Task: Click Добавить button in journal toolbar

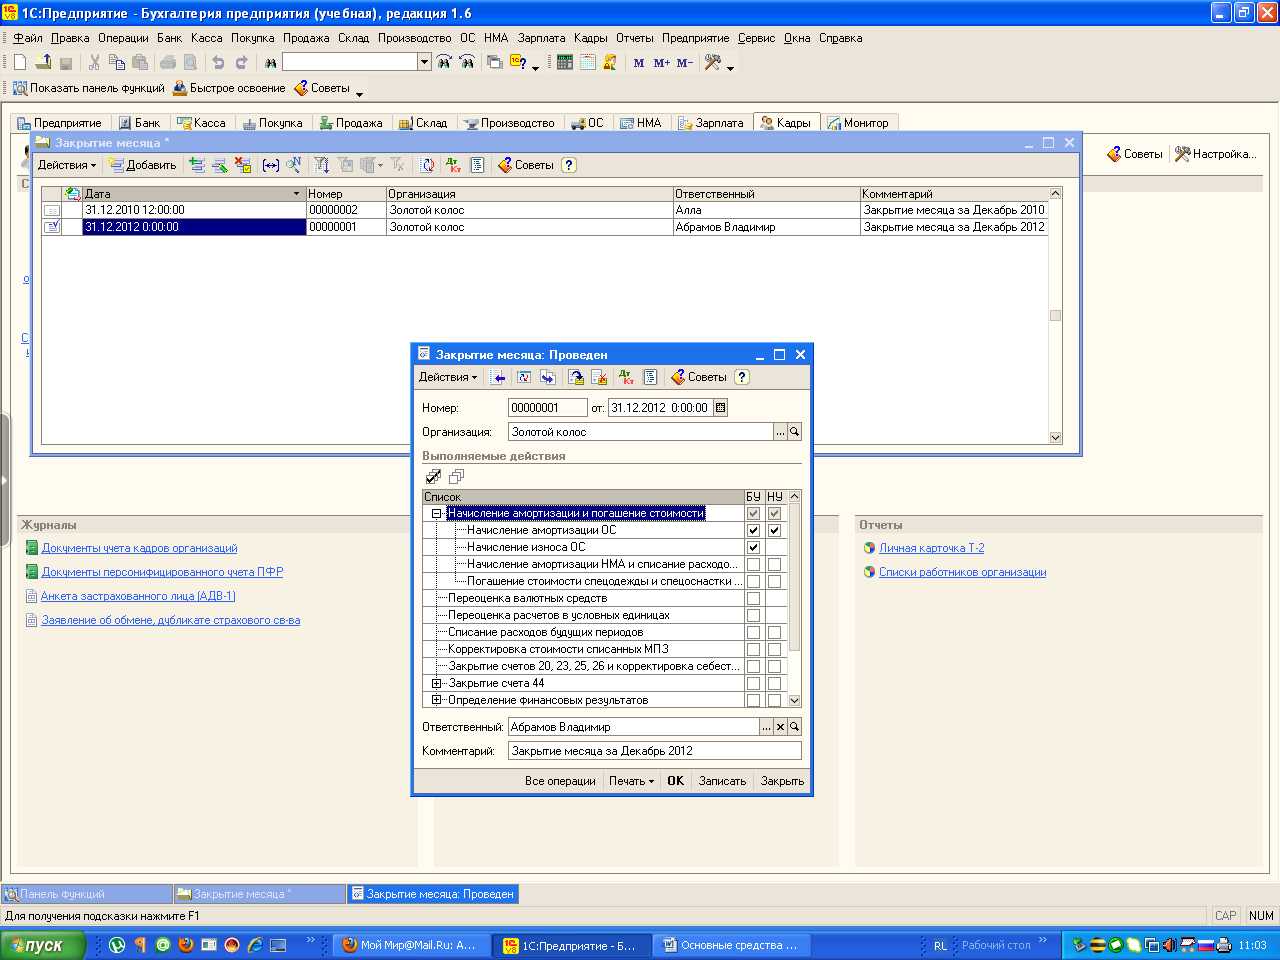Action: pos(142,165)
